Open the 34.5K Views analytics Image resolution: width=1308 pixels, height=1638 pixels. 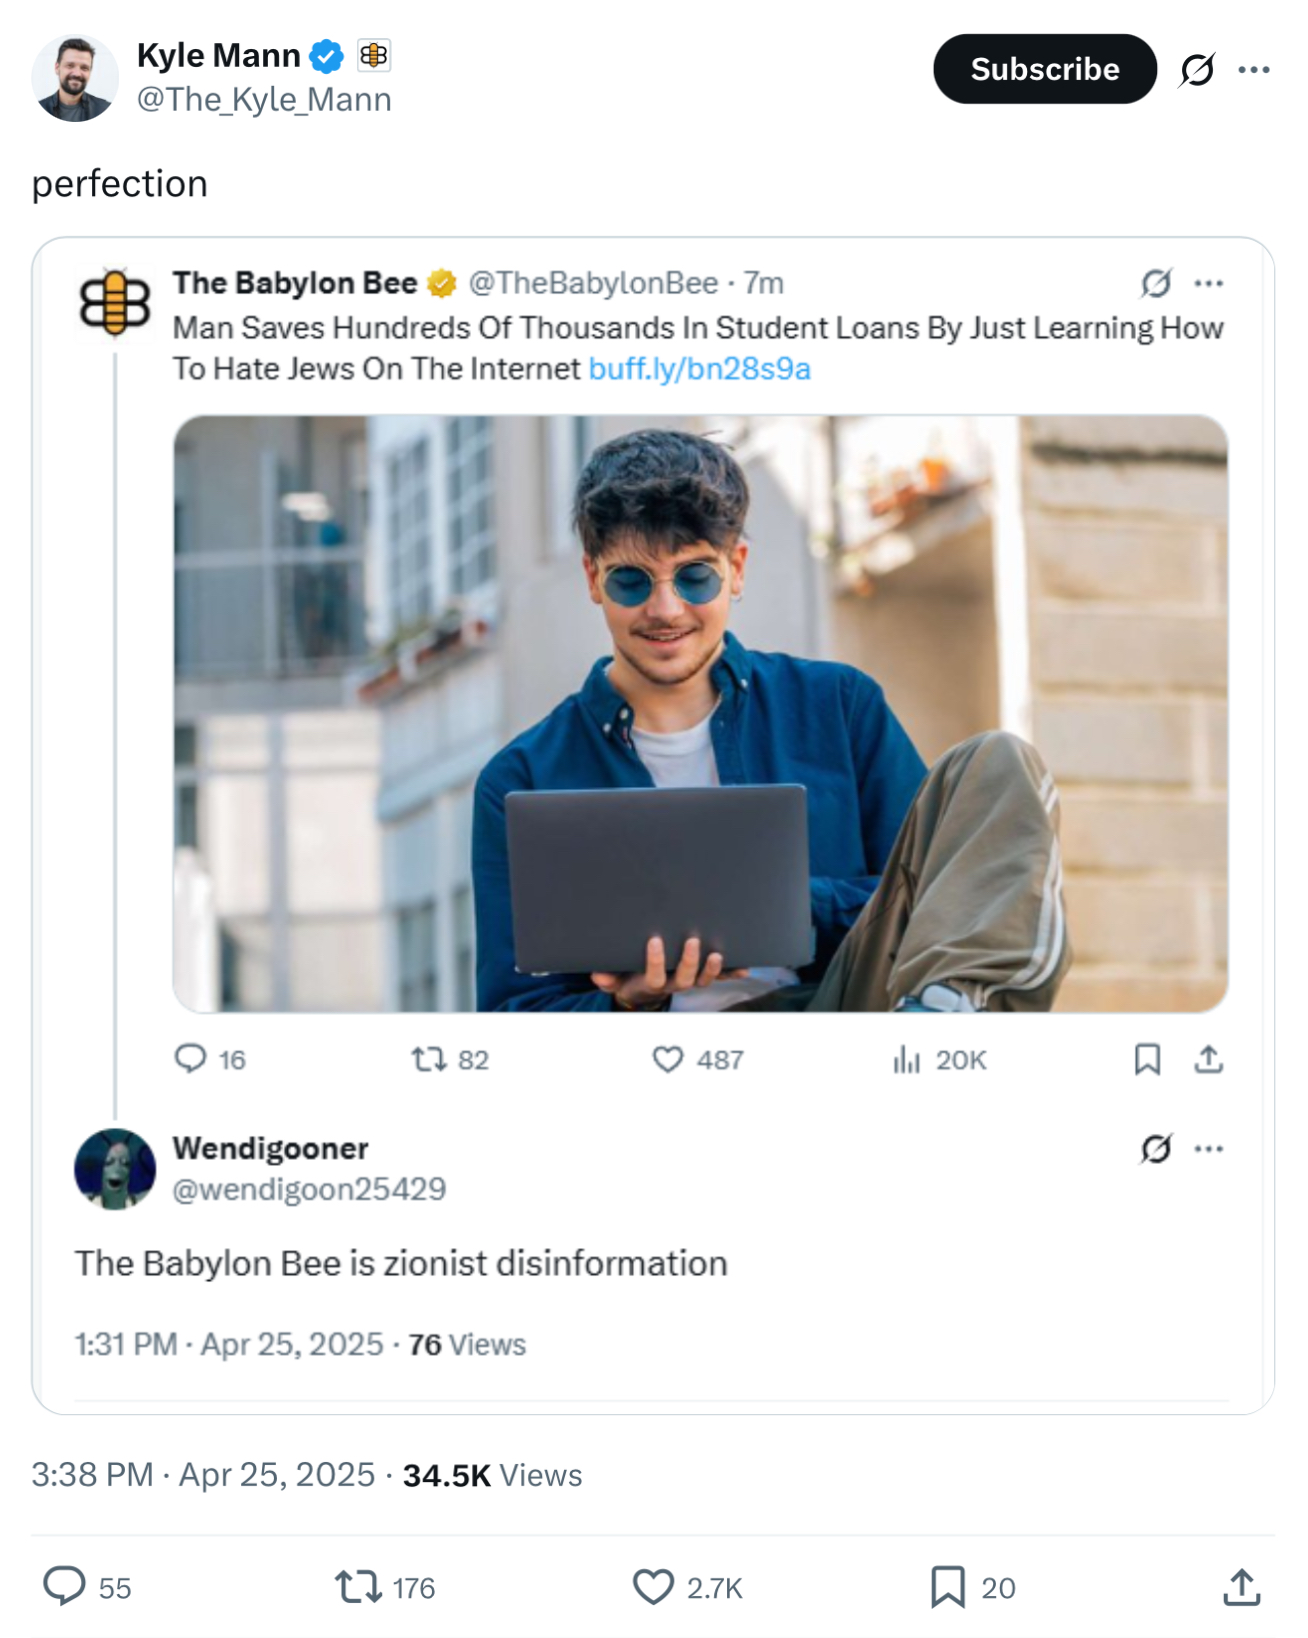point(492,1475)
